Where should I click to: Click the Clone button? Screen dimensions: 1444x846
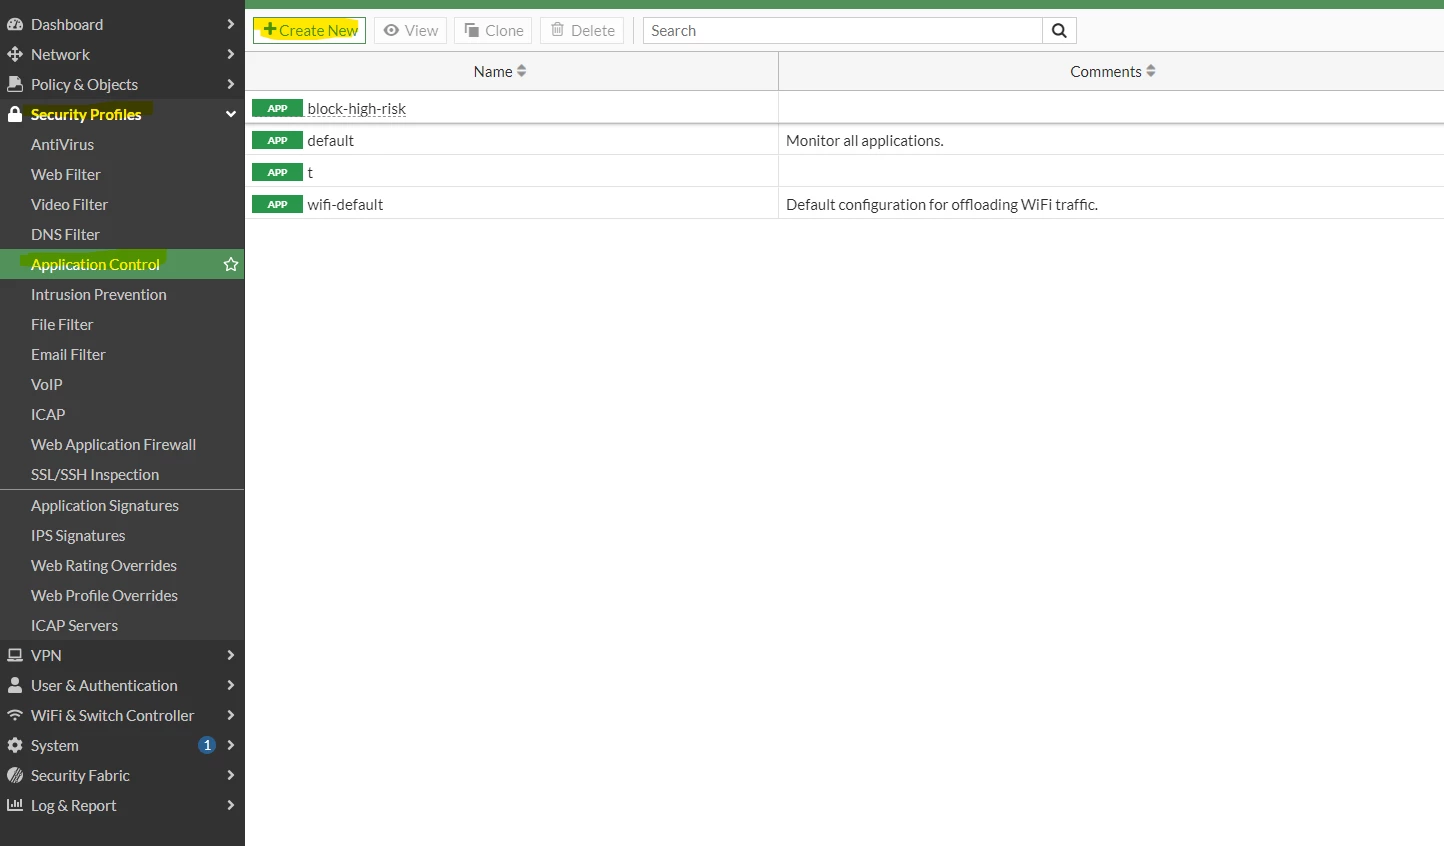click(494, 30)
